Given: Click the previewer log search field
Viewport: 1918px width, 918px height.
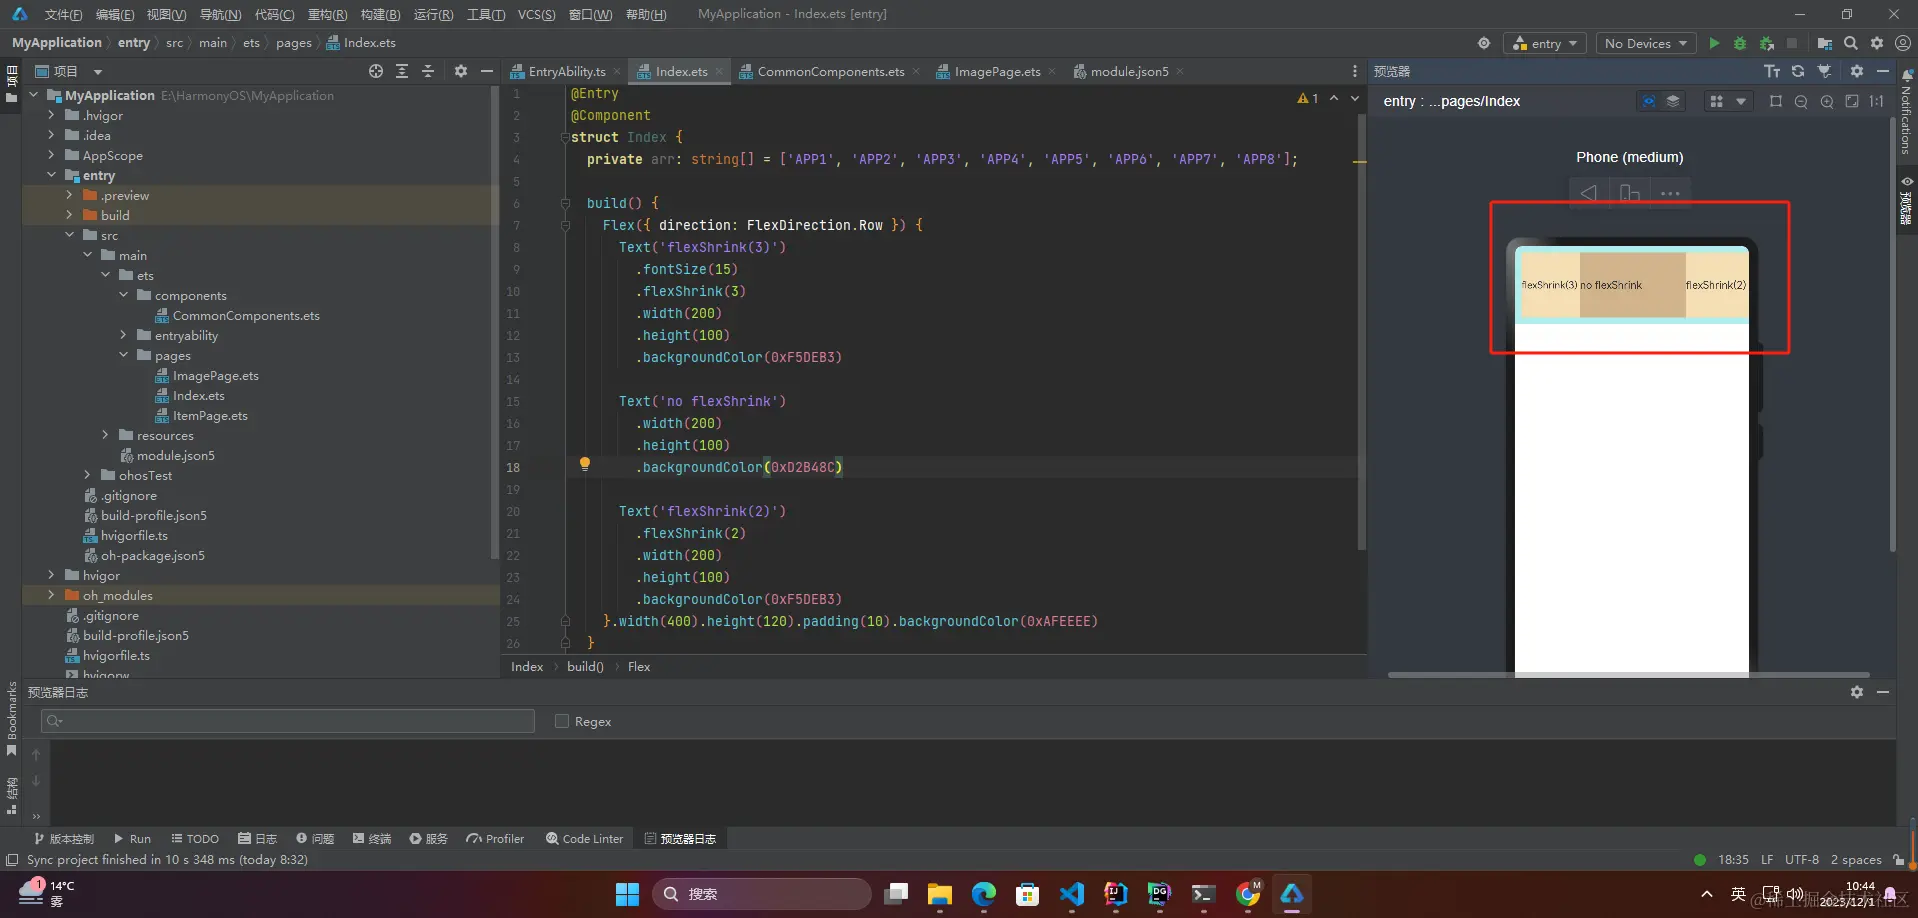Looking at the screenshot, I should 288,721.
